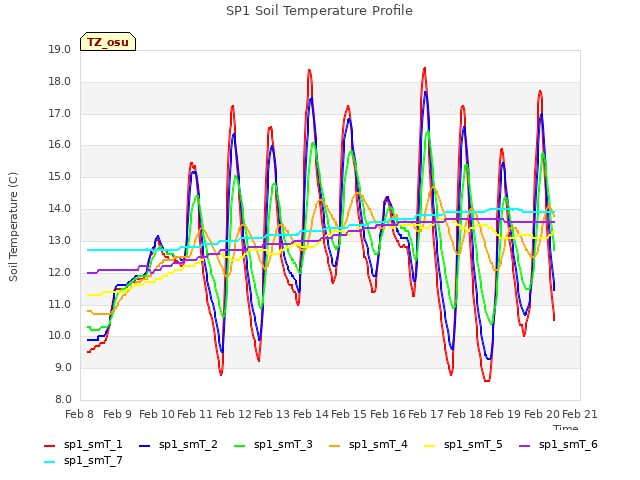Select the sp1_smT_4 legend label

click(x=378, y=444)
